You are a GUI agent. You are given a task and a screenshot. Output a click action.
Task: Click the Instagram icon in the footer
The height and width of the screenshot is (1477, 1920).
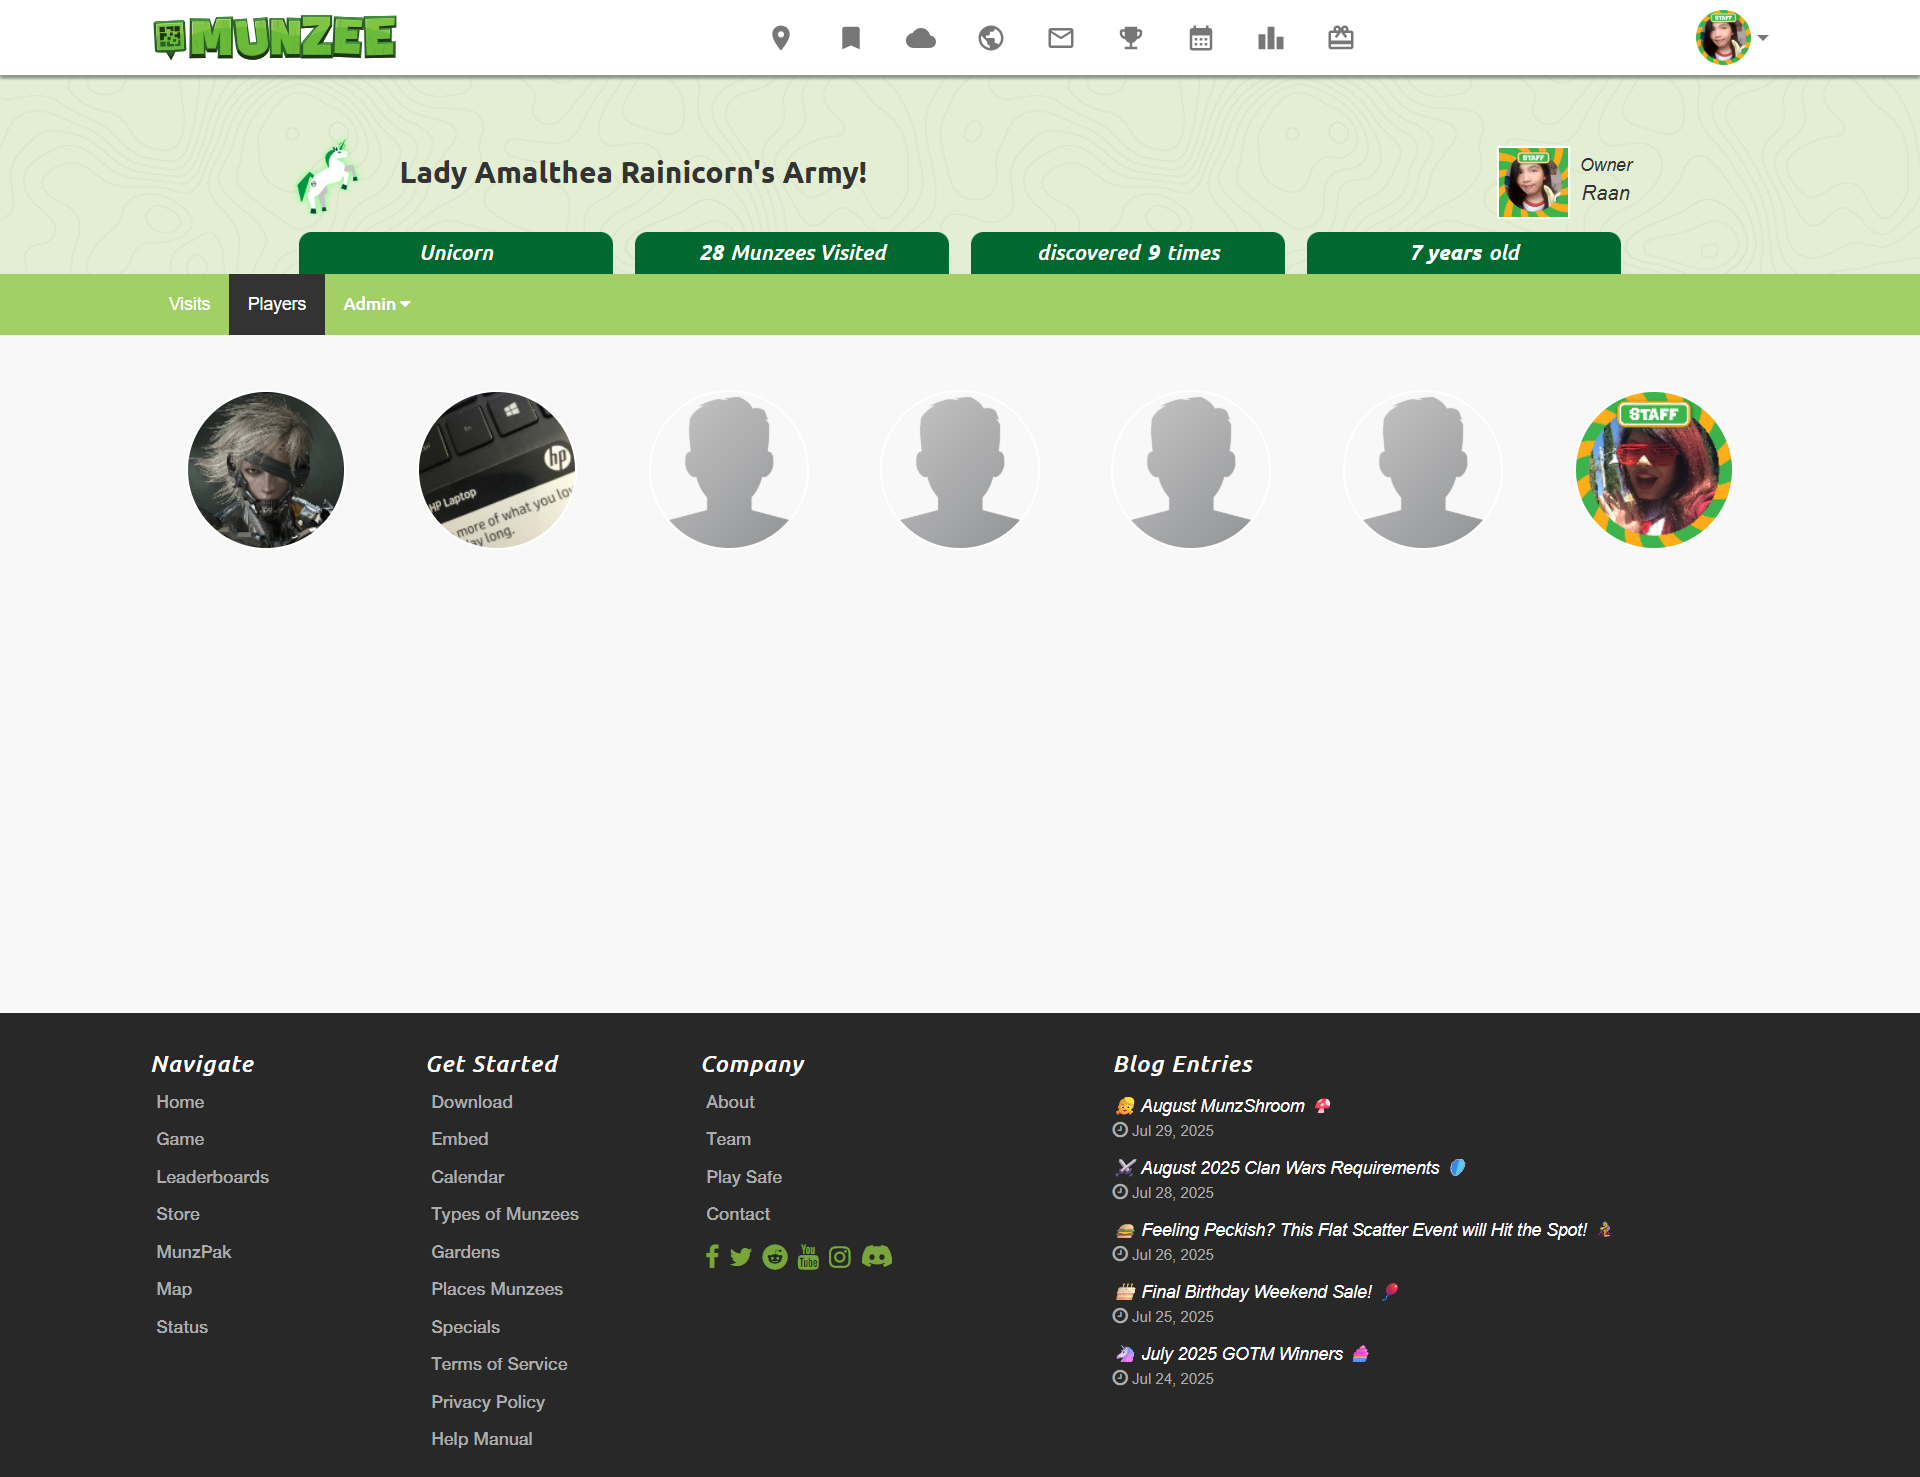pyautogui.click(x=840, y=1257)
